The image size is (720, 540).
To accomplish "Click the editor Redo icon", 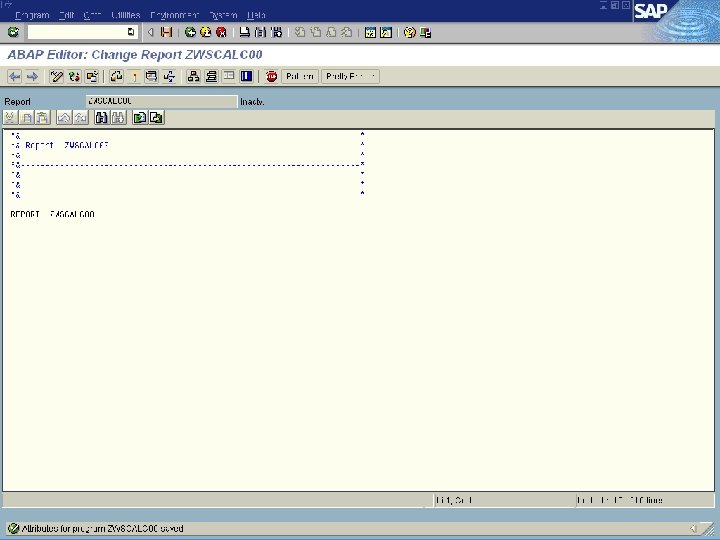I will (x=80, y=118).
